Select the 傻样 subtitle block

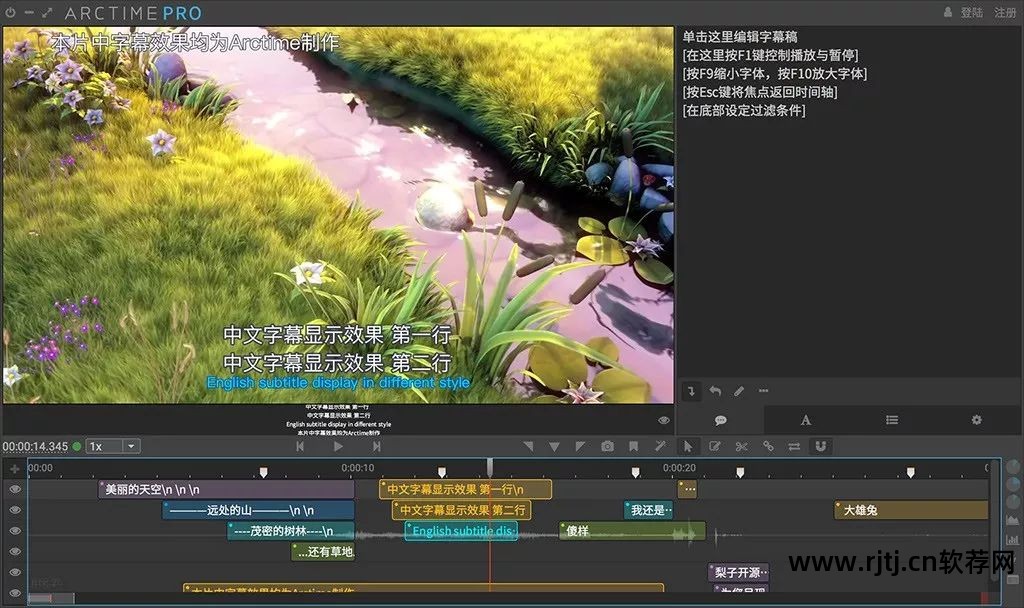632,531
